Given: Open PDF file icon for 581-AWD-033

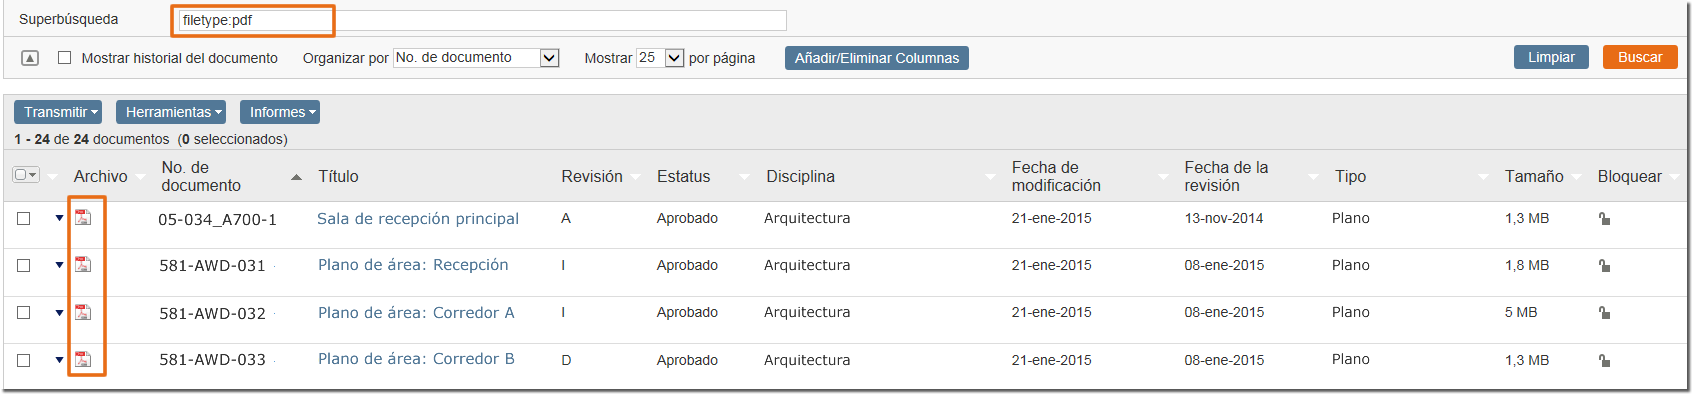Looking at the screenshot, I should pyautogui.click(x=83, y=359).
